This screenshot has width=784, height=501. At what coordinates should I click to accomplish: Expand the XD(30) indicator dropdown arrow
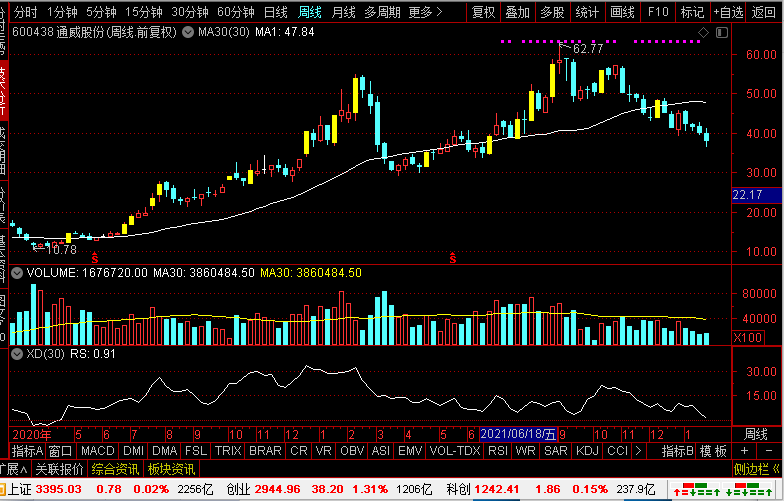tap(16, 353)
